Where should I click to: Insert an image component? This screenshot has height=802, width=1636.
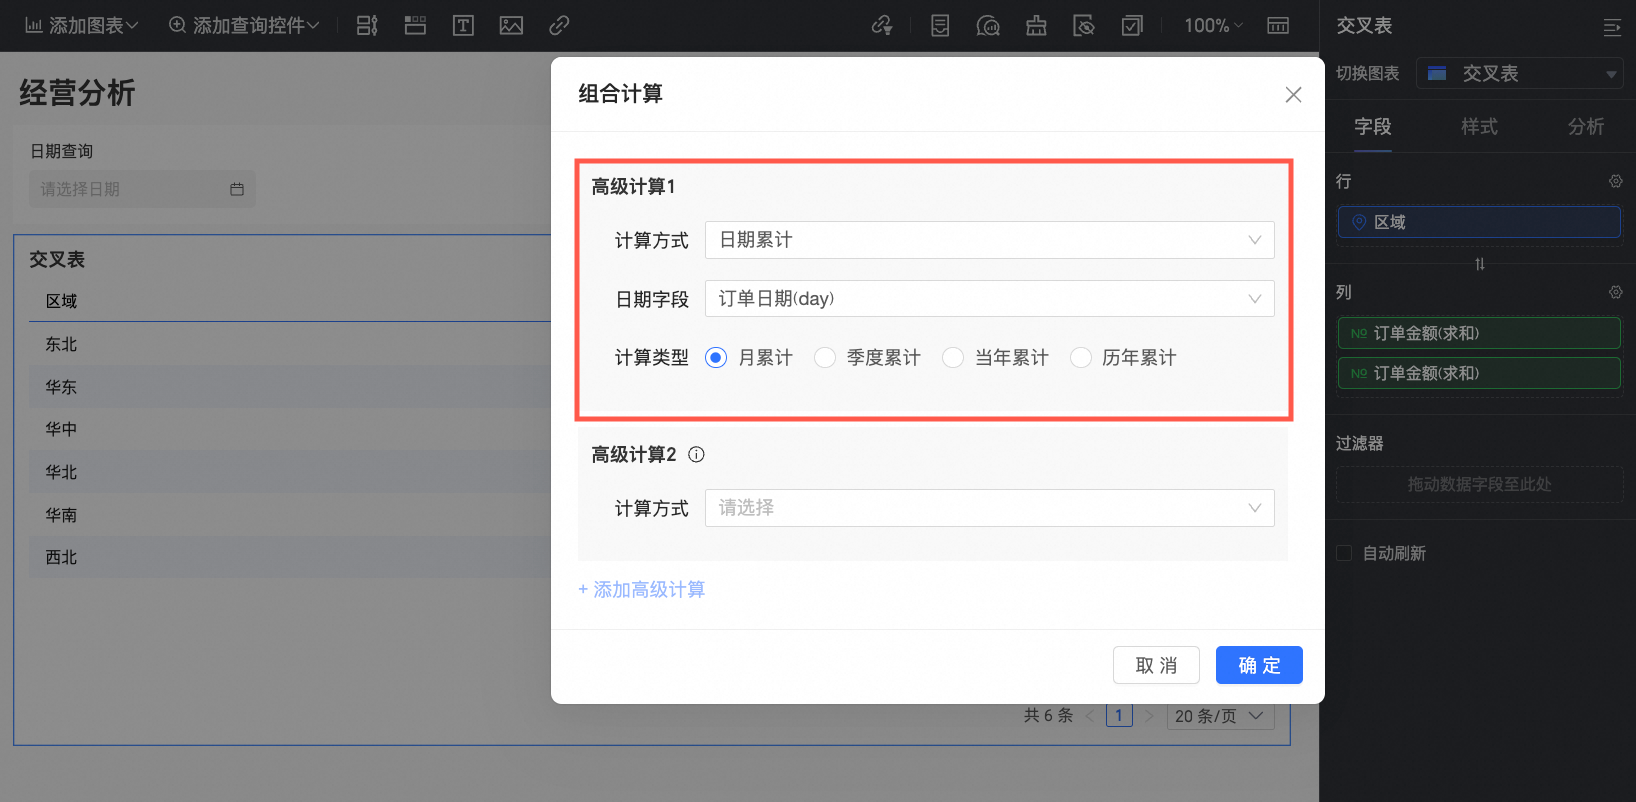coord(511,25)
